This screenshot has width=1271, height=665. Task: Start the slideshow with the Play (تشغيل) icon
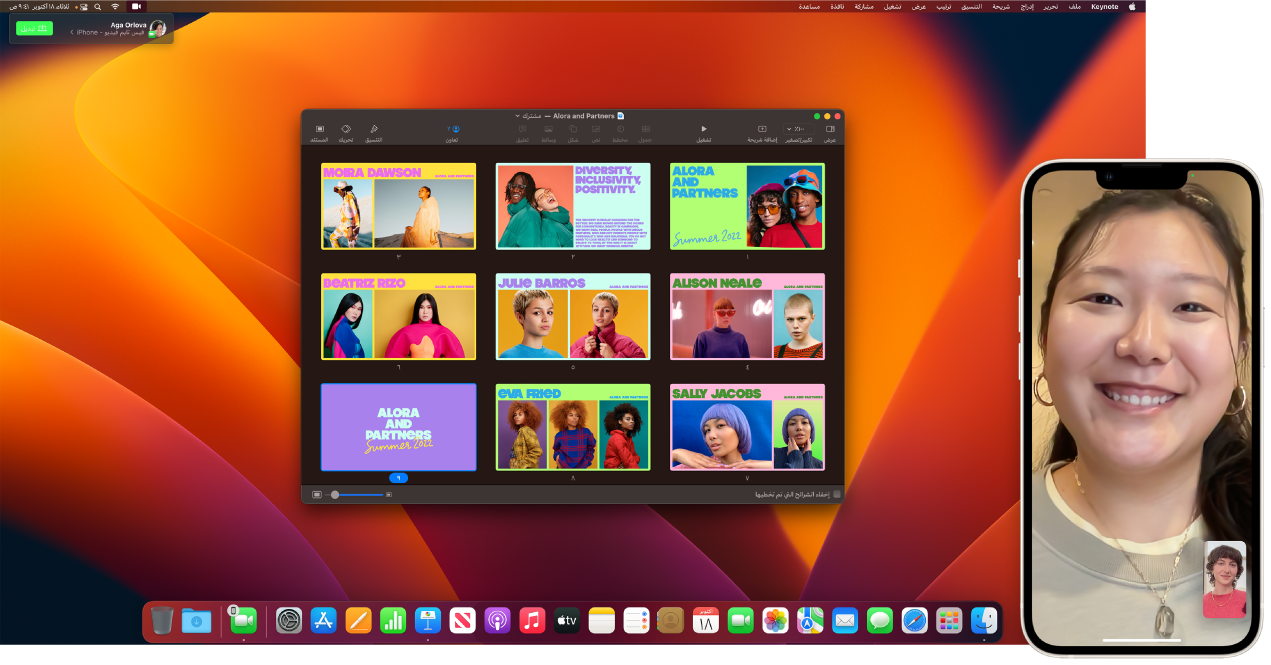[703, 131]
